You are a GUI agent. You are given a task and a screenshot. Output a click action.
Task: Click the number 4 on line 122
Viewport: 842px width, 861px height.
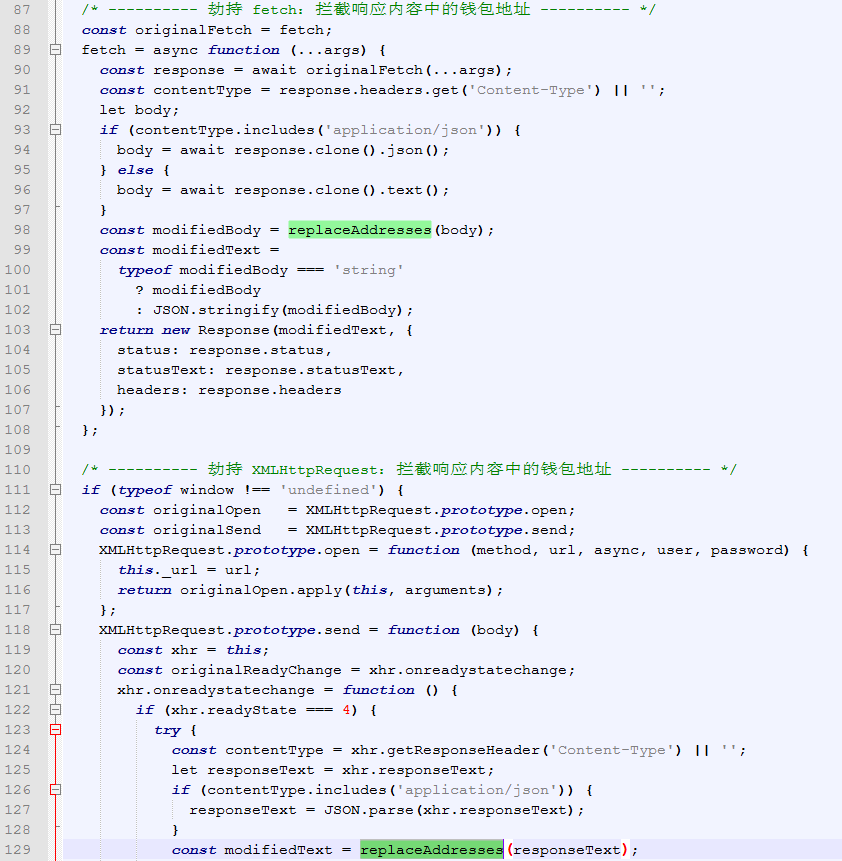346,710
